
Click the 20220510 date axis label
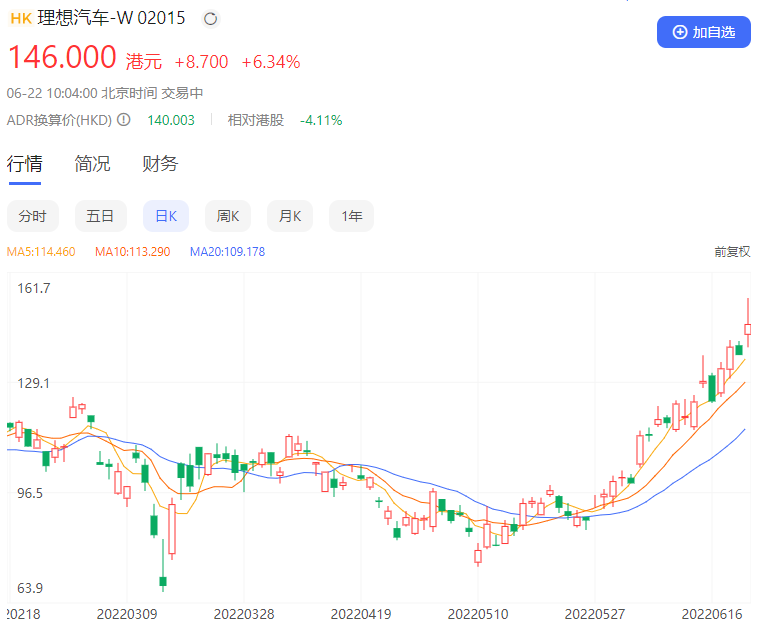pos(478,614)
